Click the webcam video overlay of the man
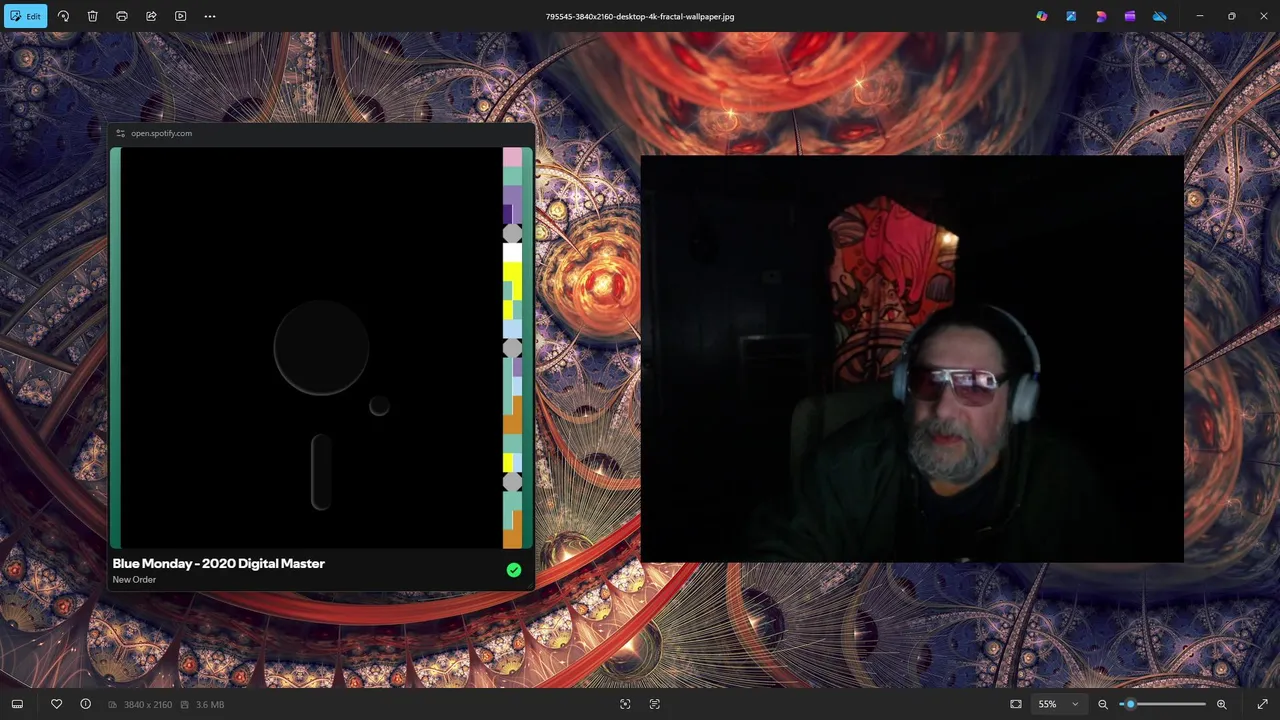This screenshot has height=720, width=1280. click(x=912, y=358)
